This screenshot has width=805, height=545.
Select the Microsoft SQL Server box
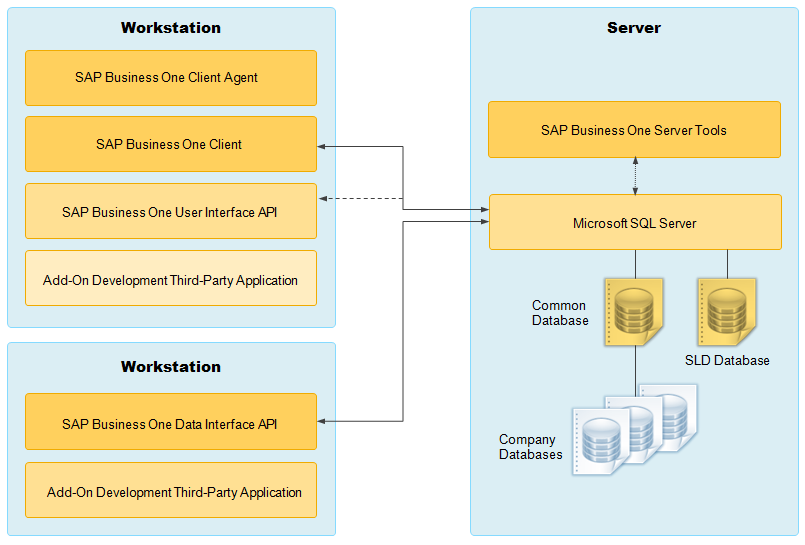tap(636, 222)
